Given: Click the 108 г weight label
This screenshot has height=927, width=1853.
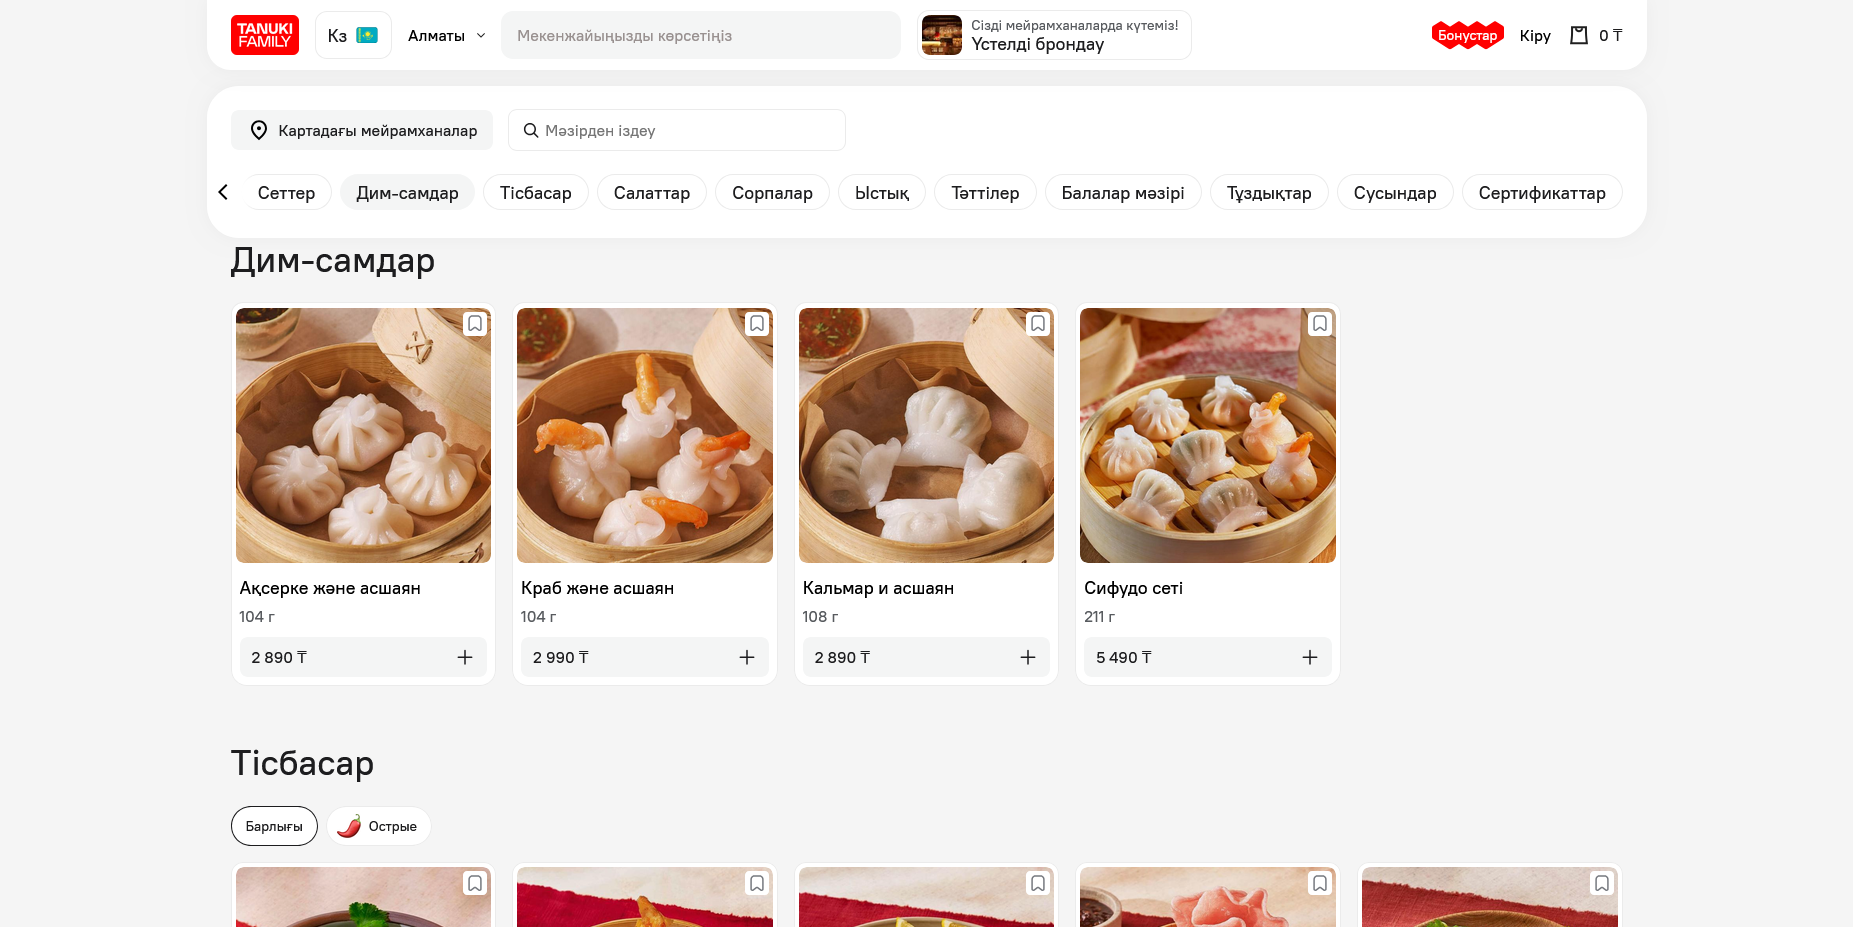Looking at the screenshot, I should [x=820, y=617].
